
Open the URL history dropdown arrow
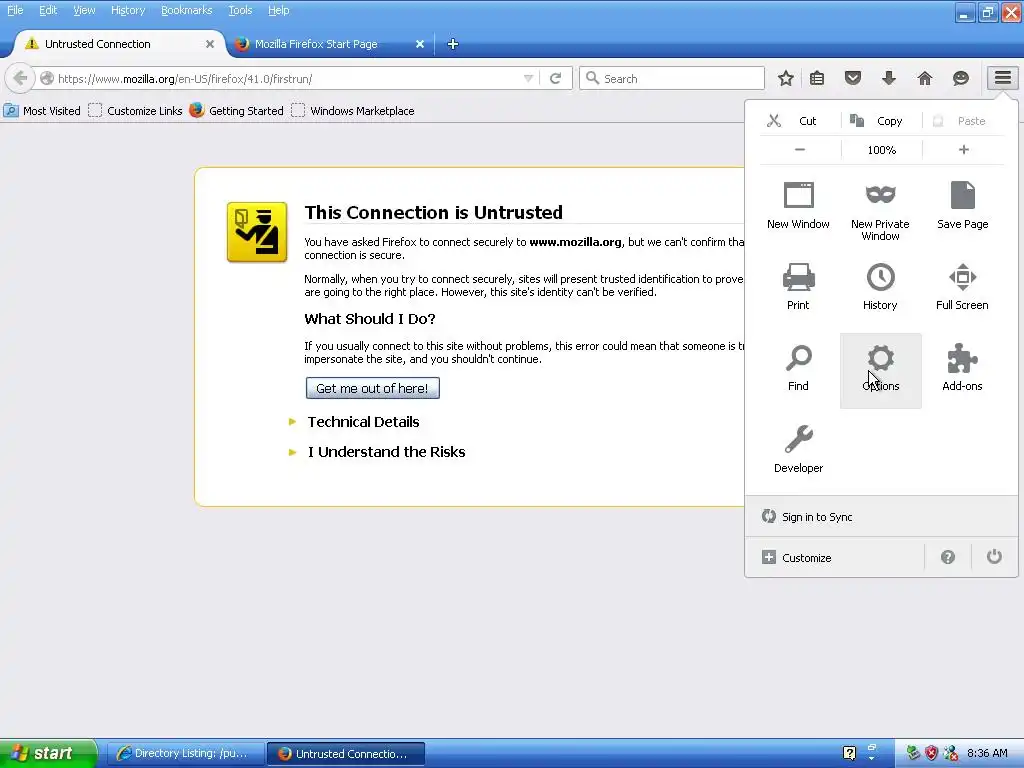(528, 78)
